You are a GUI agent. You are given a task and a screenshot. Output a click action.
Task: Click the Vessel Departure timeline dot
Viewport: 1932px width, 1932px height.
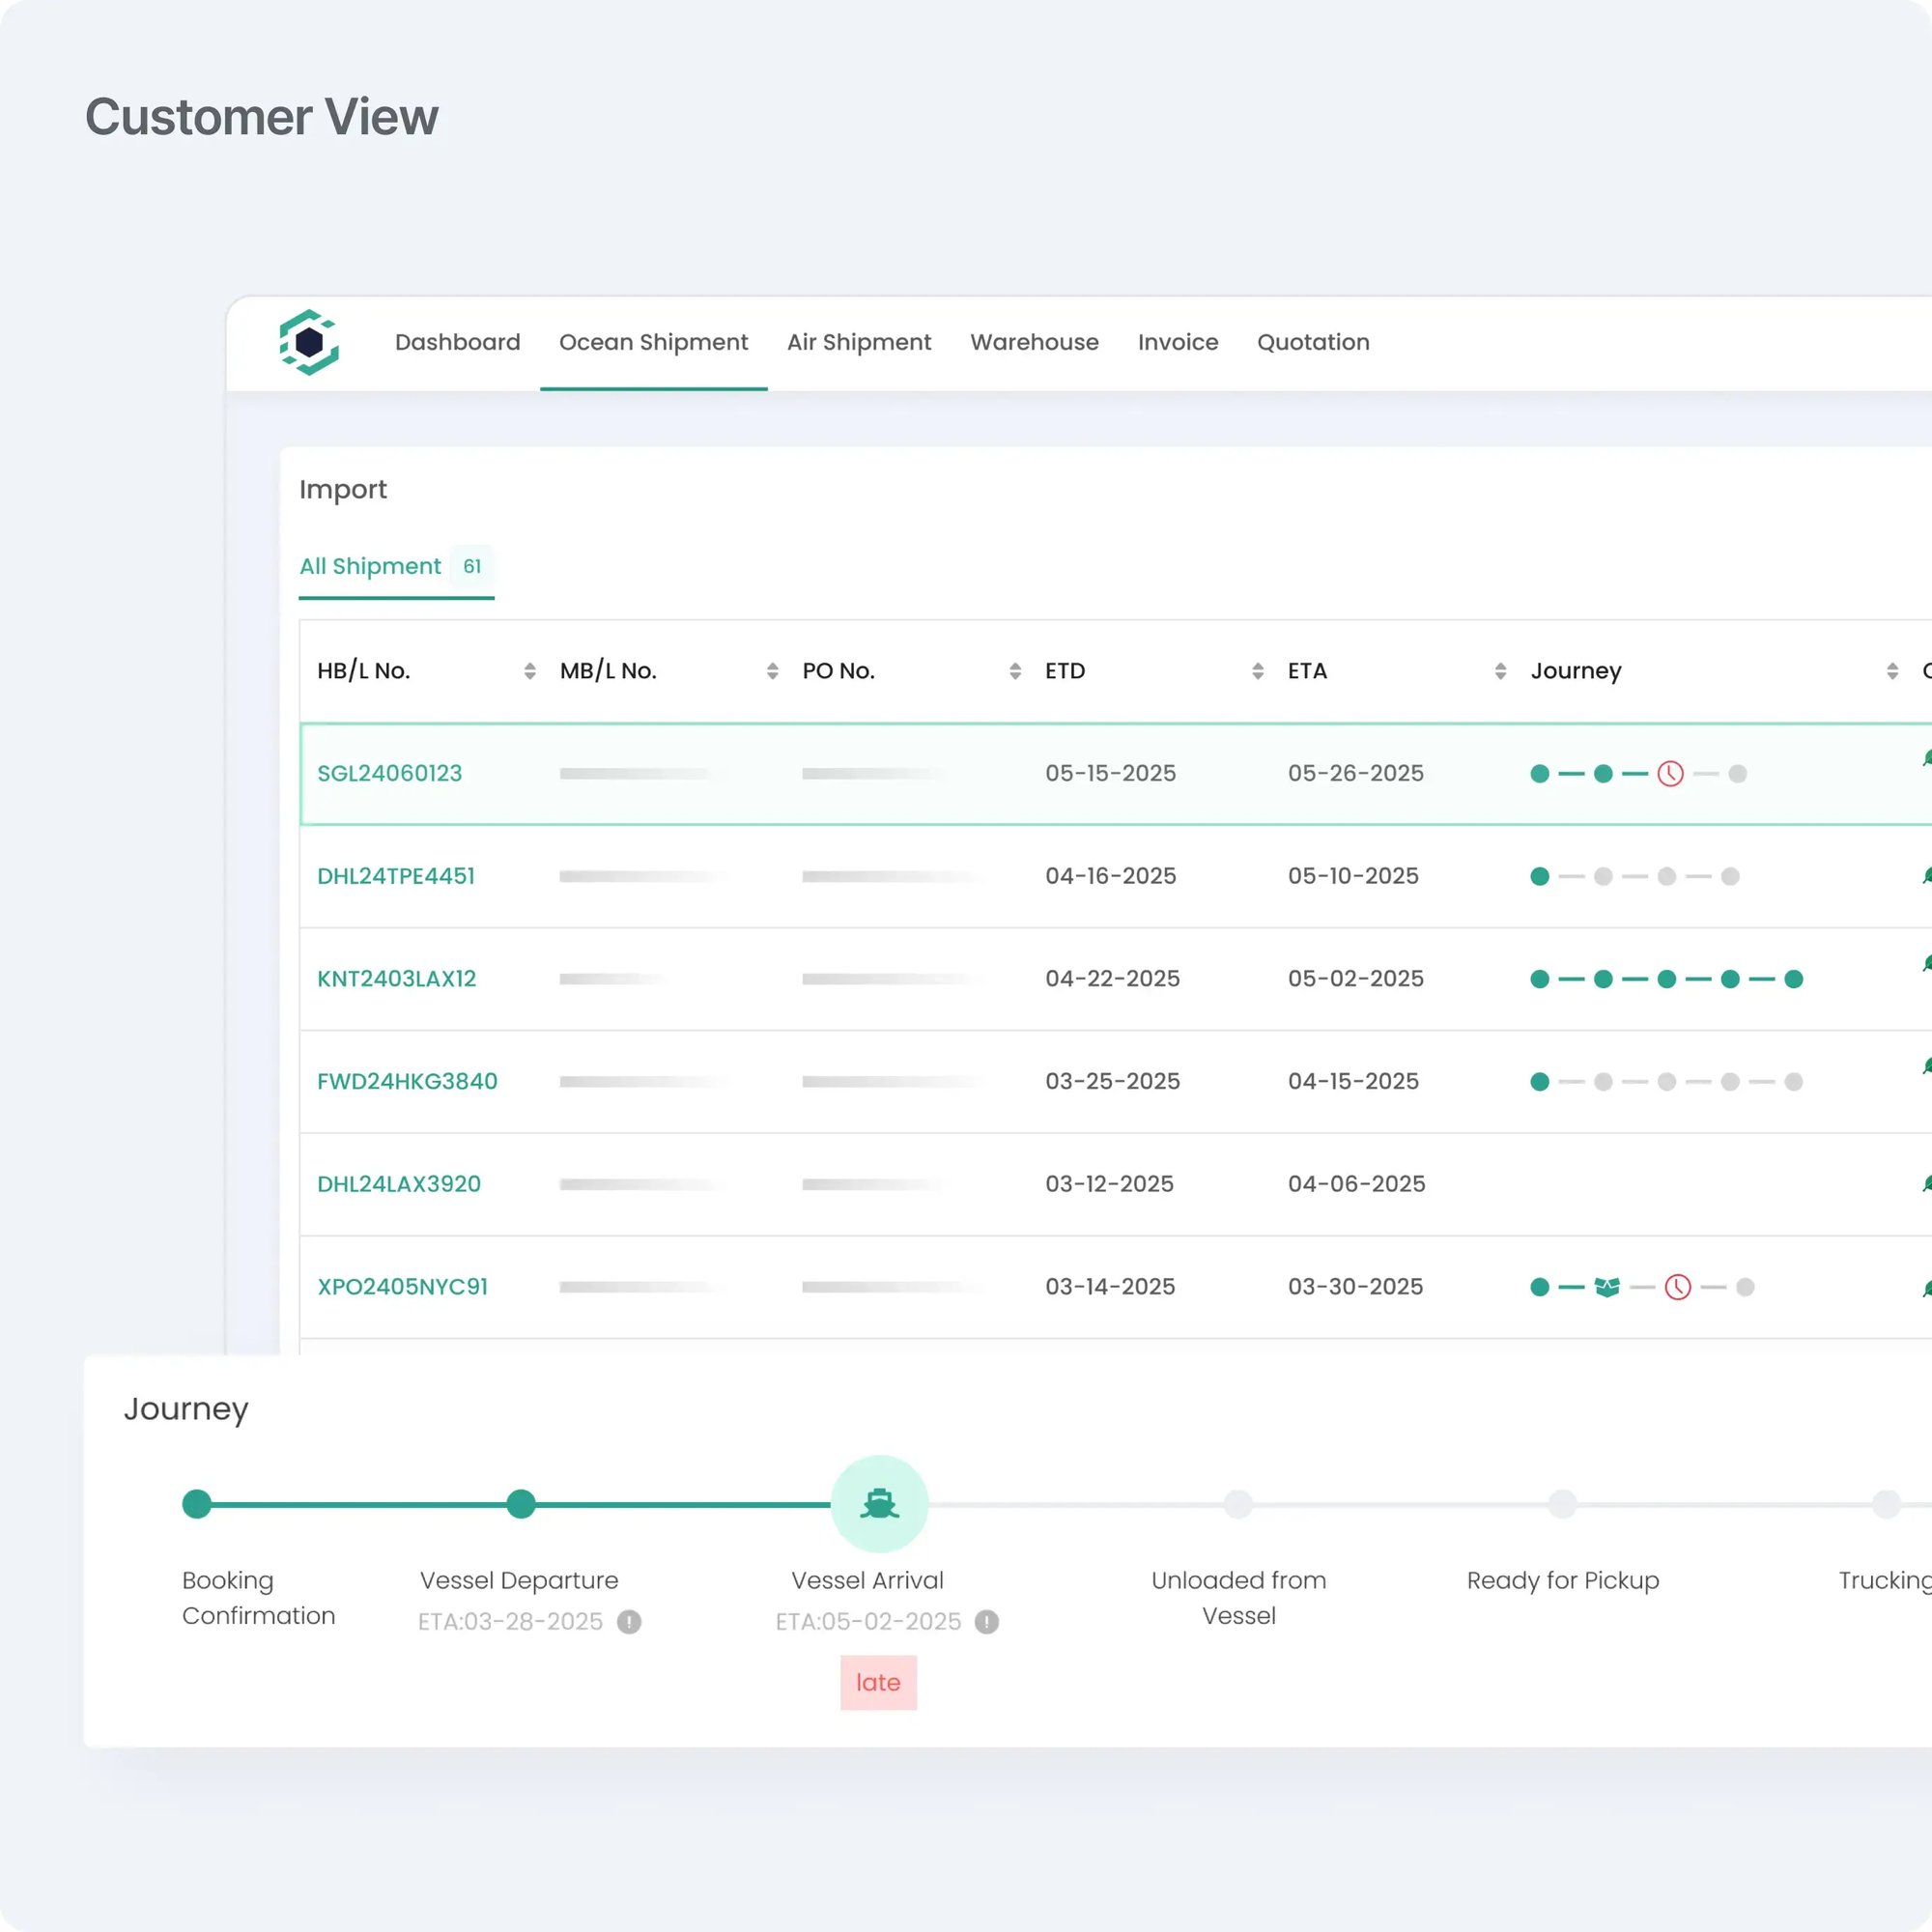[520, 1503]
